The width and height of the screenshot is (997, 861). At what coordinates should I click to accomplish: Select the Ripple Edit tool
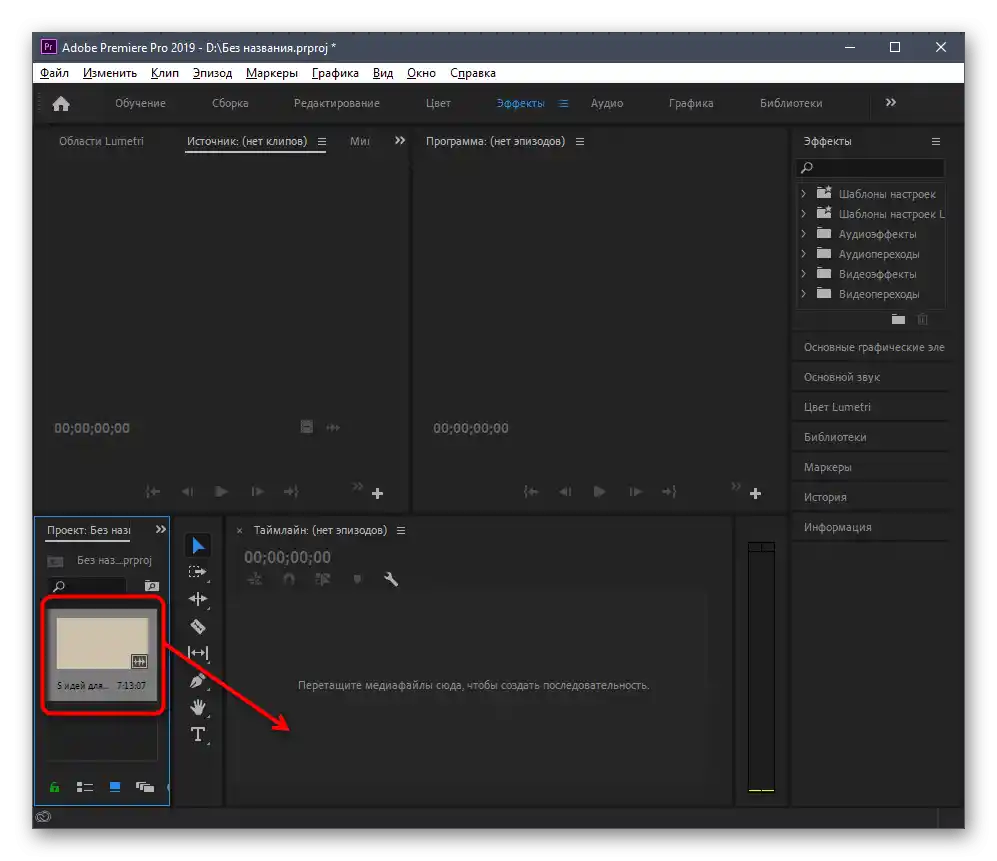(x=198, y=599)
